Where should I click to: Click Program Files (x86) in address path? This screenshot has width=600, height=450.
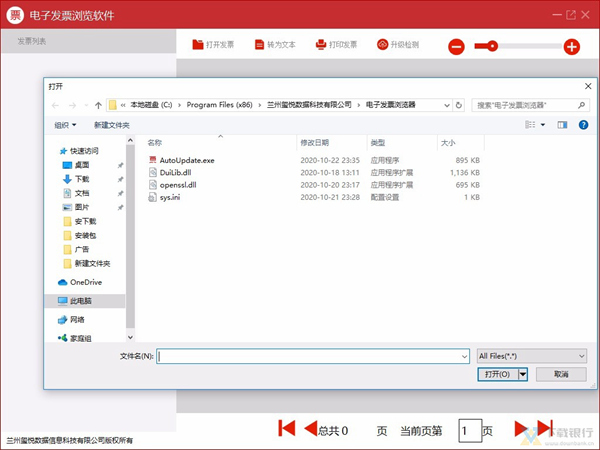tap(219, 105)
